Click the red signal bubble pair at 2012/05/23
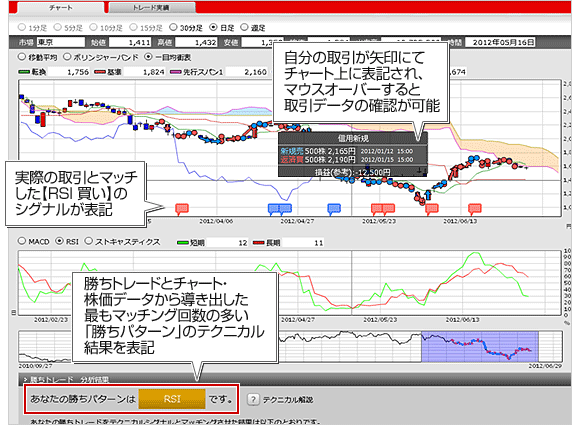The image size is (580, 425). point(383,209)
